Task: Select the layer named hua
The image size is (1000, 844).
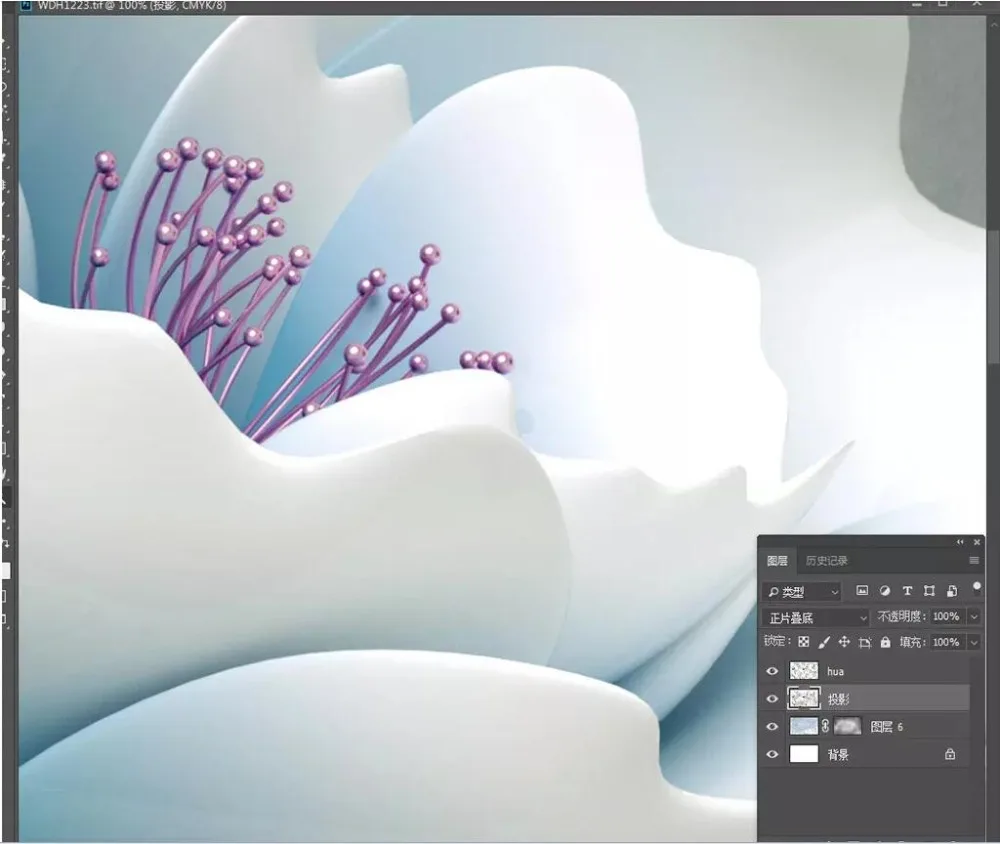Action: pos(835,672)
